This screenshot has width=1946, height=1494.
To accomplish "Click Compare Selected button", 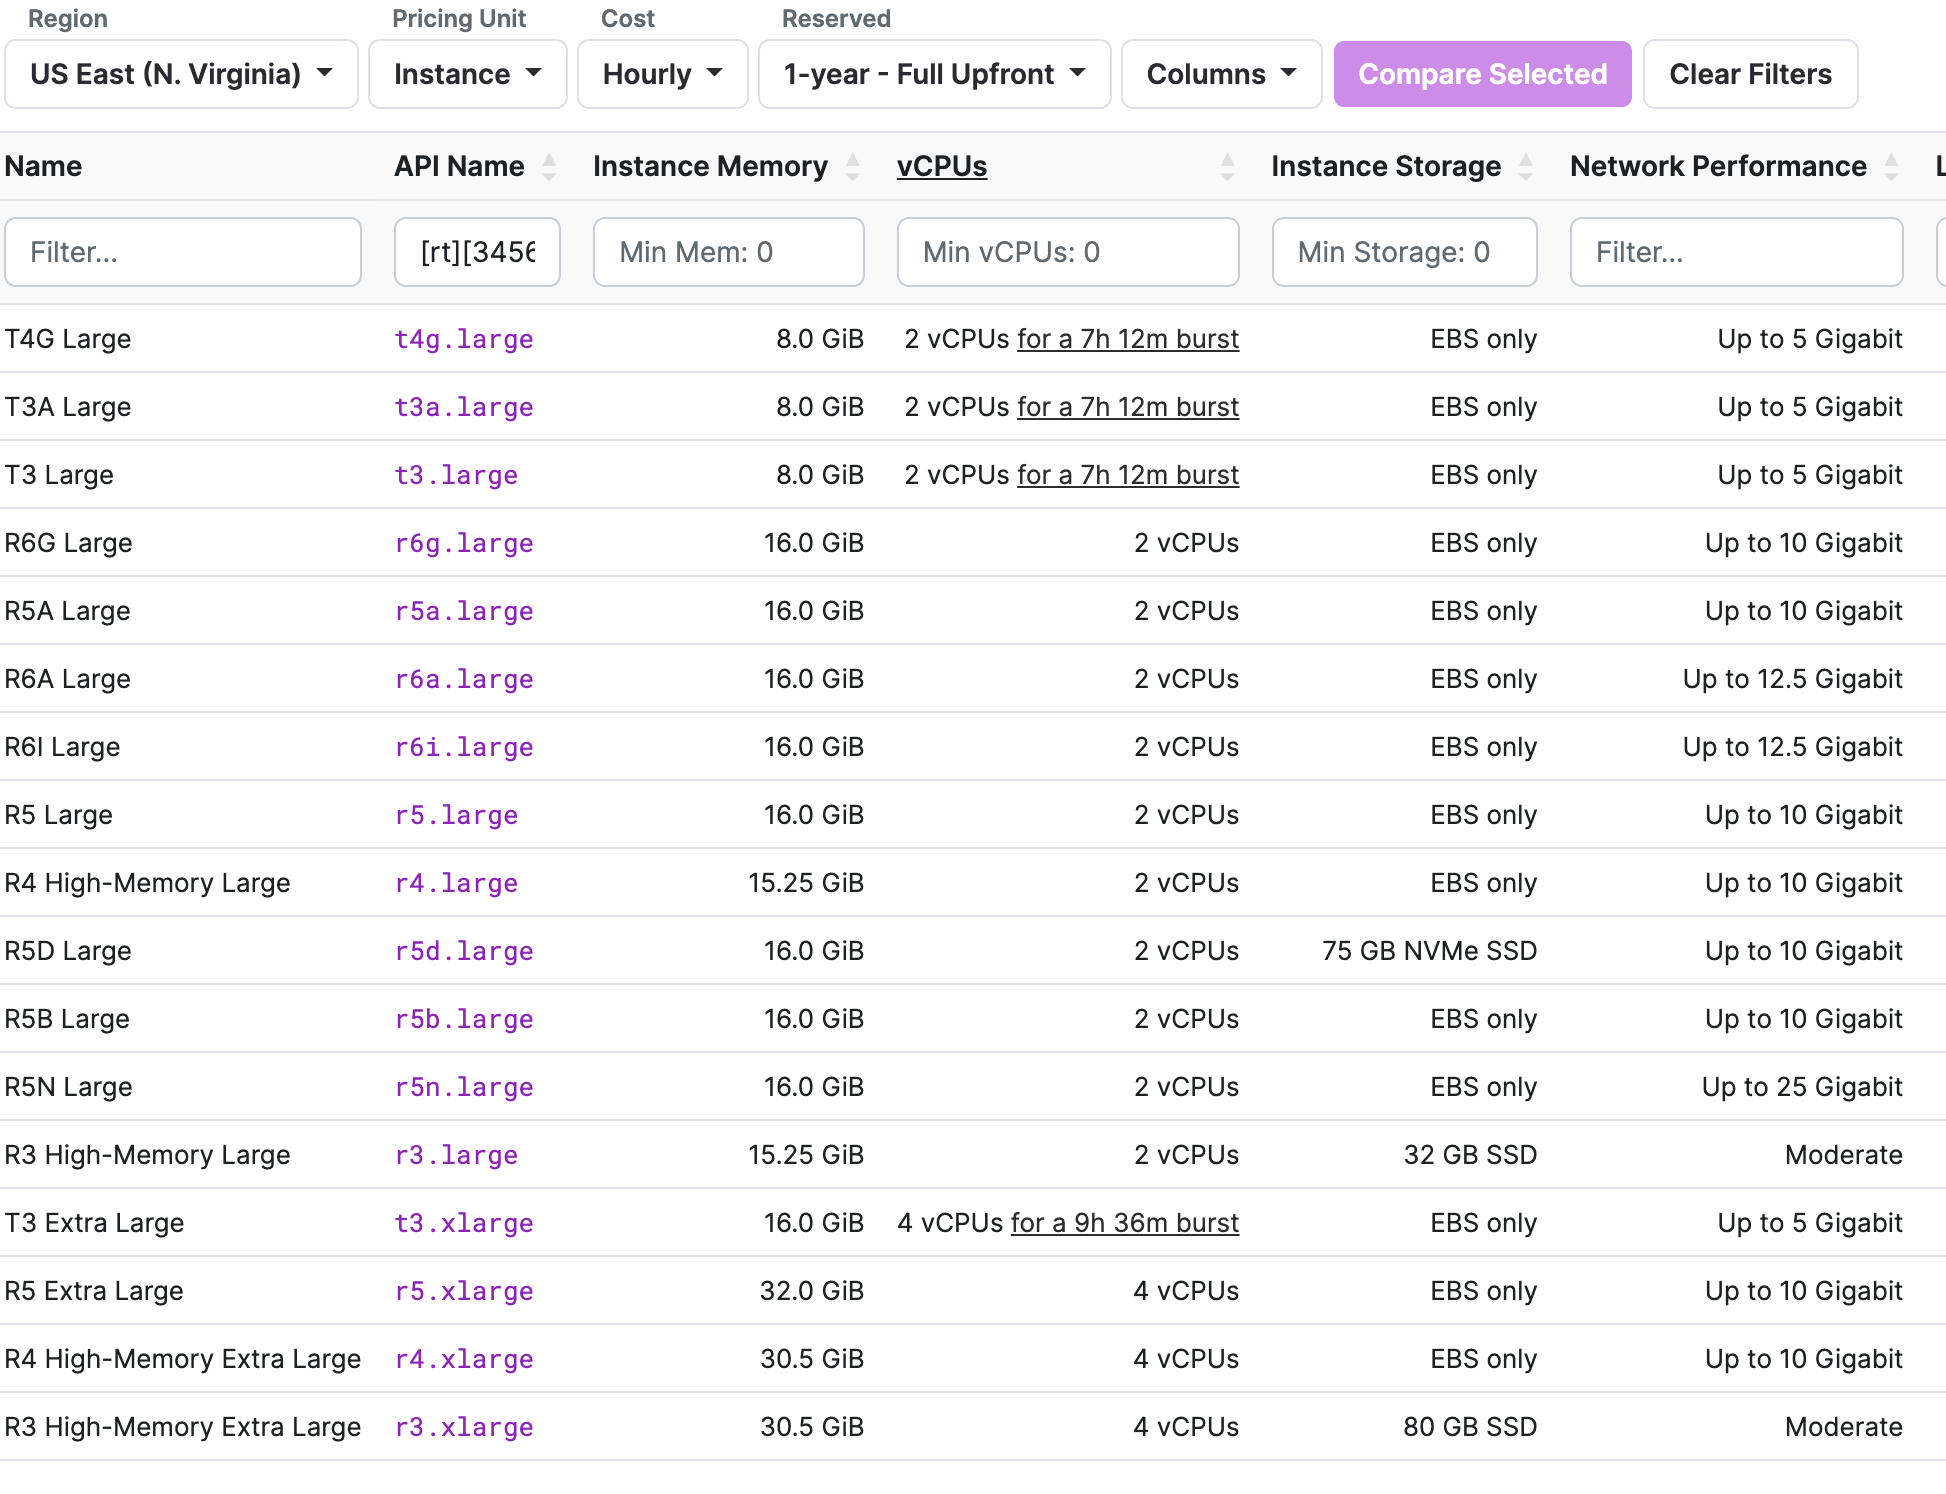I will click(1481, 72).
